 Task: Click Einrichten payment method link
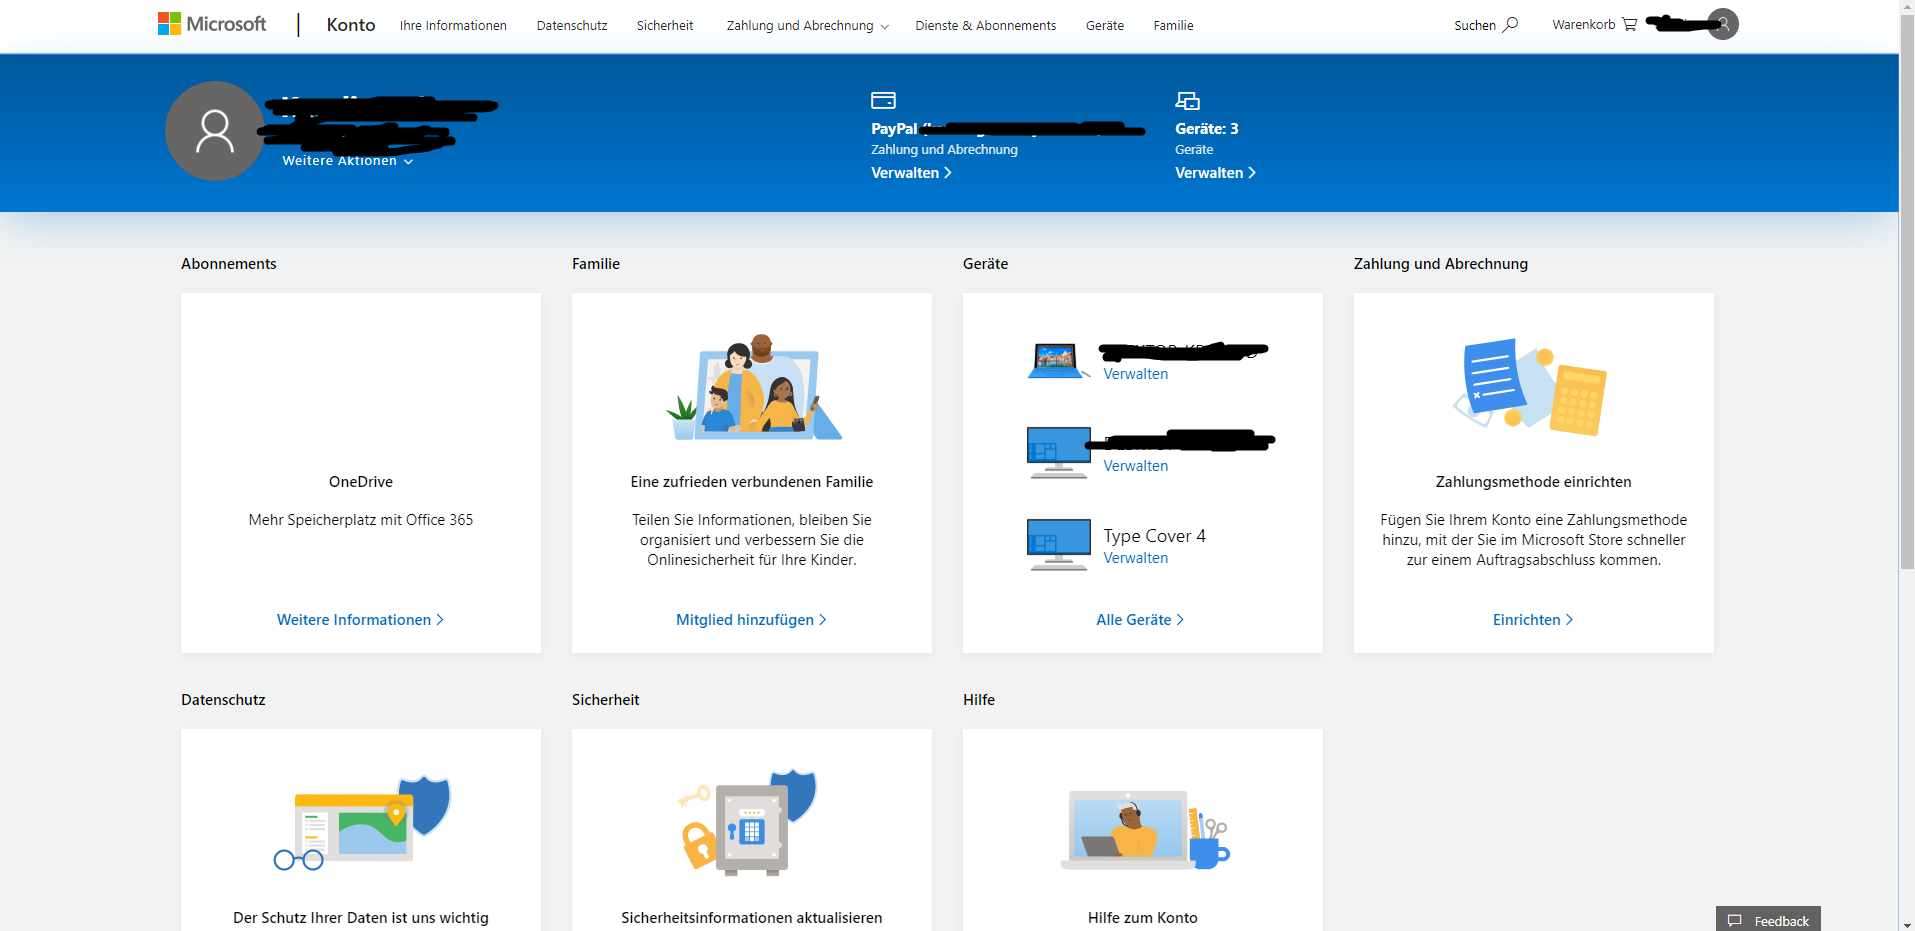[1533, 620]
